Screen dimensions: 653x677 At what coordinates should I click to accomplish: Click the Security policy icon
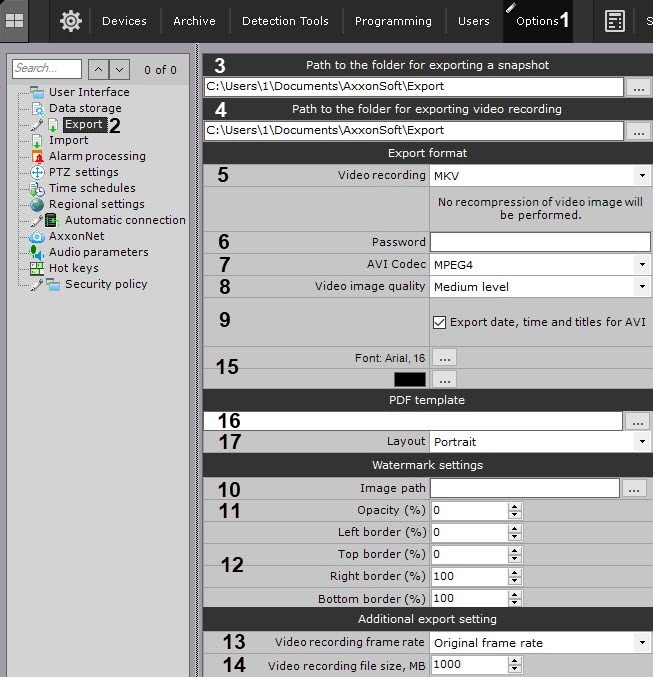(x=53, y=285)
